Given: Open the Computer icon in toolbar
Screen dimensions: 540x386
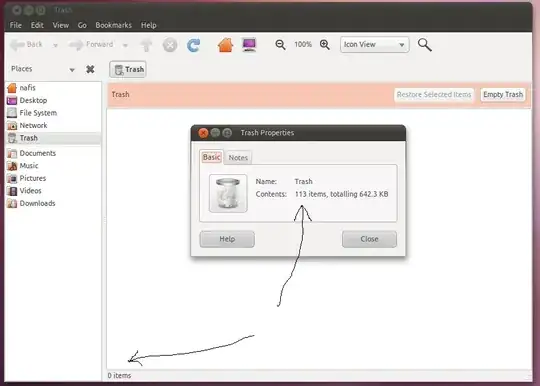Looking at the screenshot, I should [x=249, y=45].
